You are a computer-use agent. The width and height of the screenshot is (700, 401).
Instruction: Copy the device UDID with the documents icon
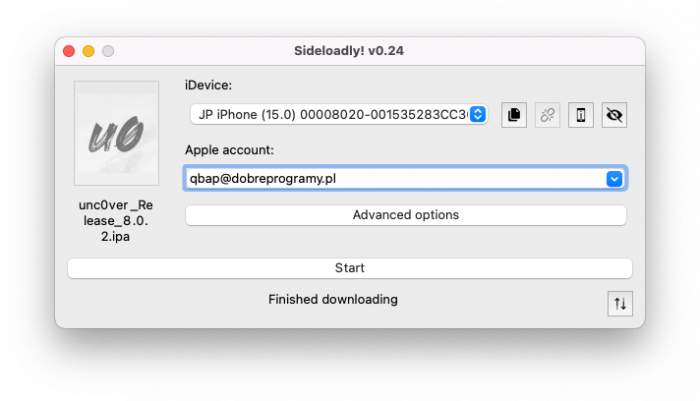pyautogui.click(x=514, y=115)
